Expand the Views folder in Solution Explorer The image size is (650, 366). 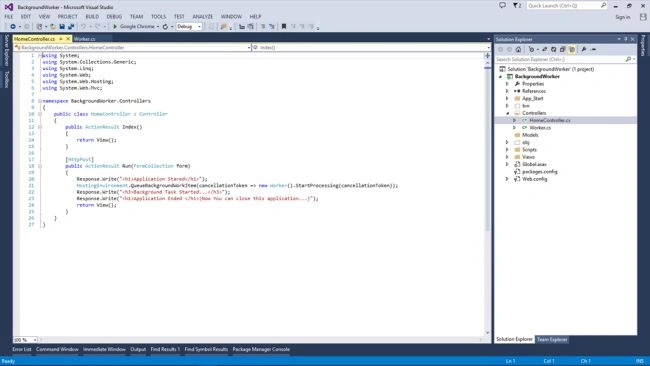[x=507, y=157]
